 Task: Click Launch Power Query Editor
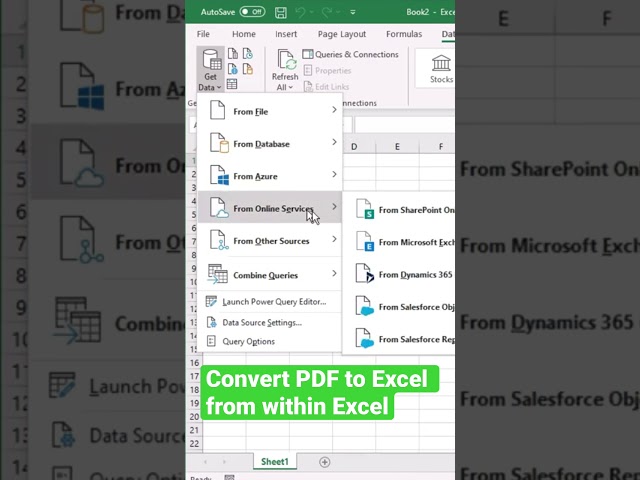pos(269,302)
